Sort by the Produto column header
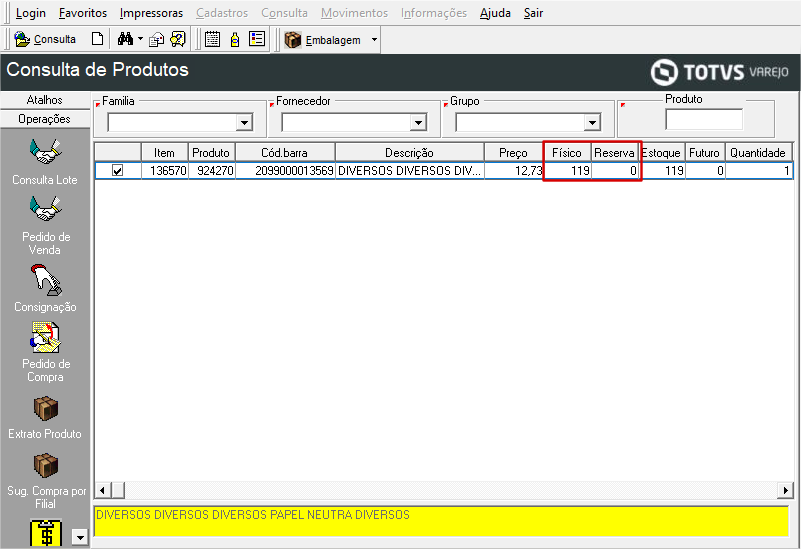801x549 pixels. pyautogui.click(x=211, y=153)
